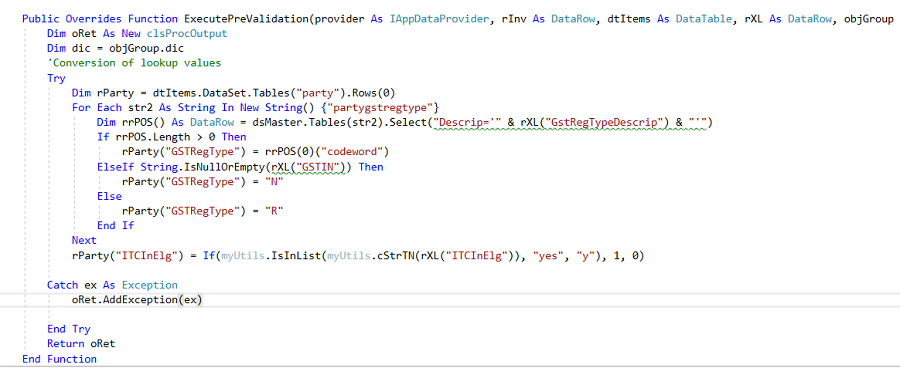Place cursor at oRet.AddException(ex) line

coord(138,300)
